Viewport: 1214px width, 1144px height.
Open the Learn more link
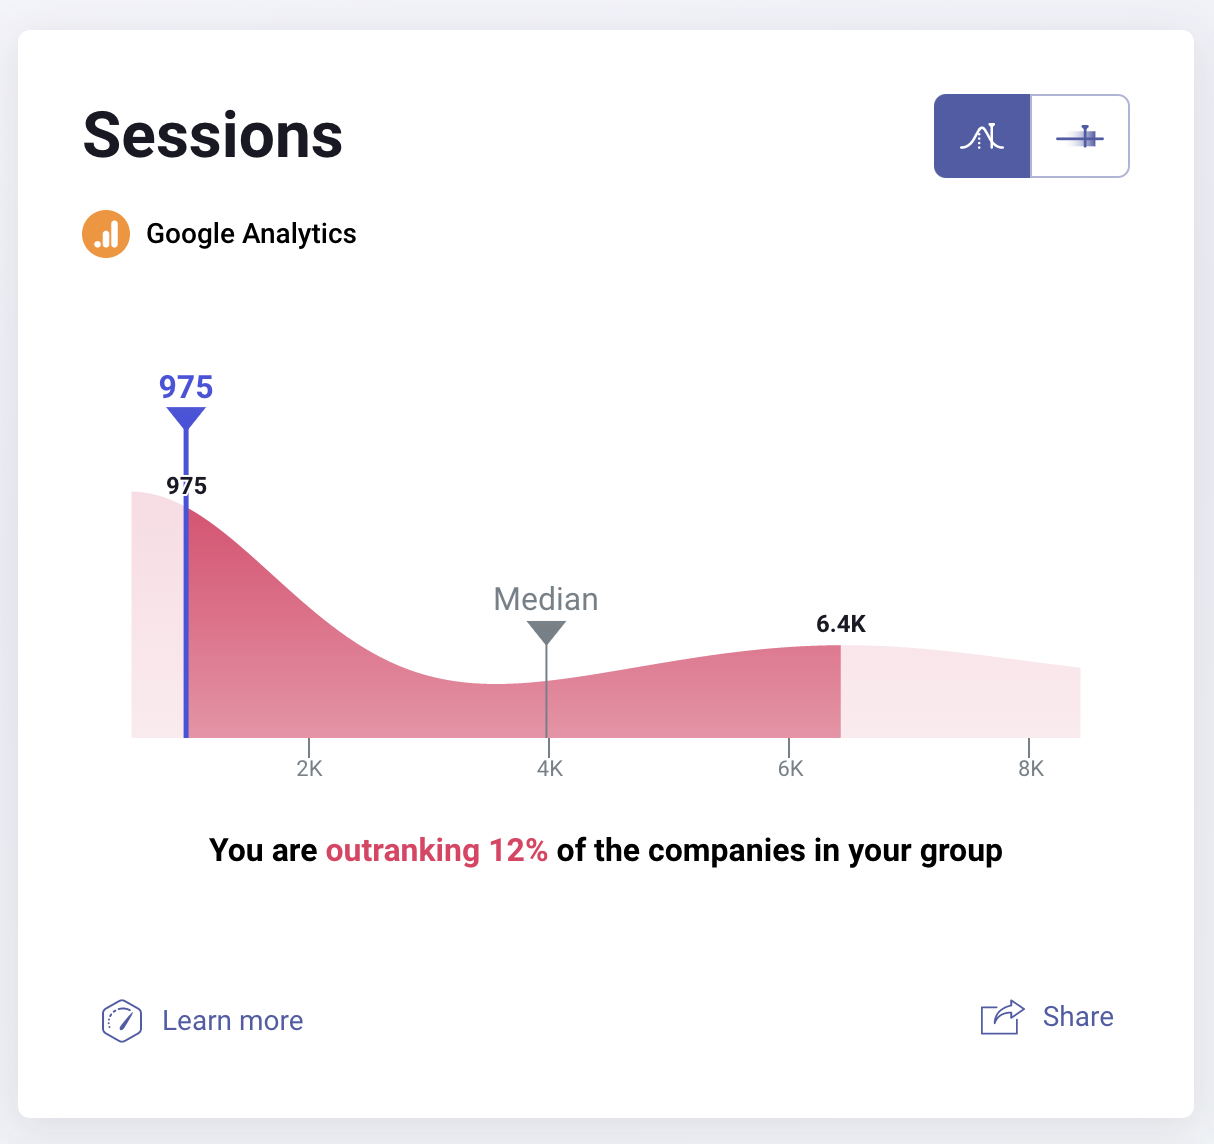click(232, 1020)
